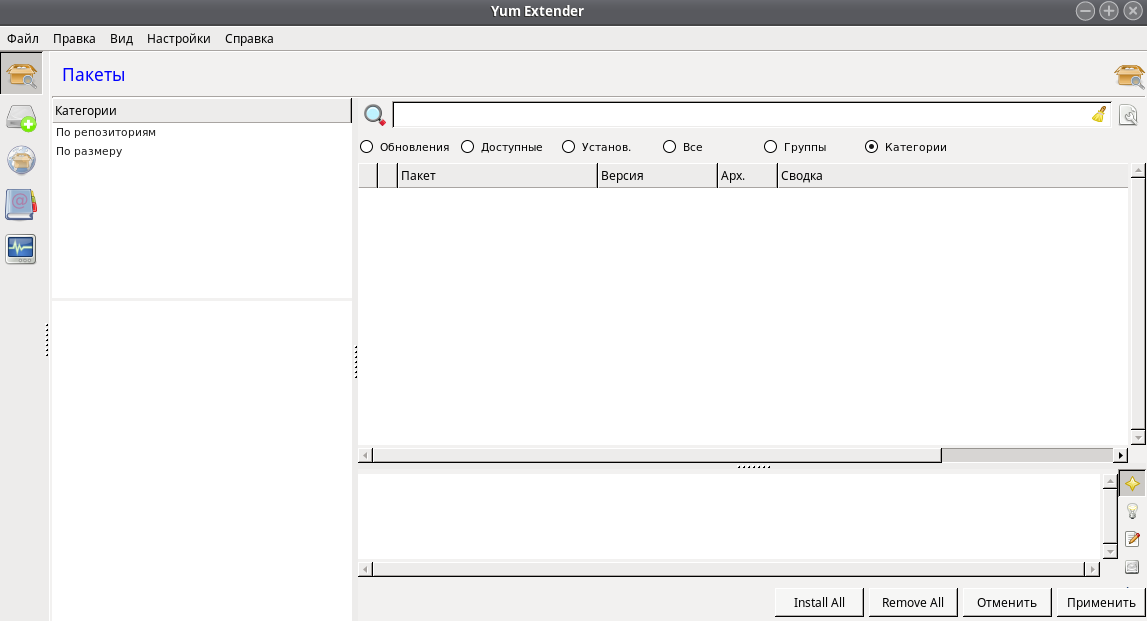This screenshot has height=621, width=1147.
Task: Maximize the Yum Extender window
Action: [x=1109, y=11]
